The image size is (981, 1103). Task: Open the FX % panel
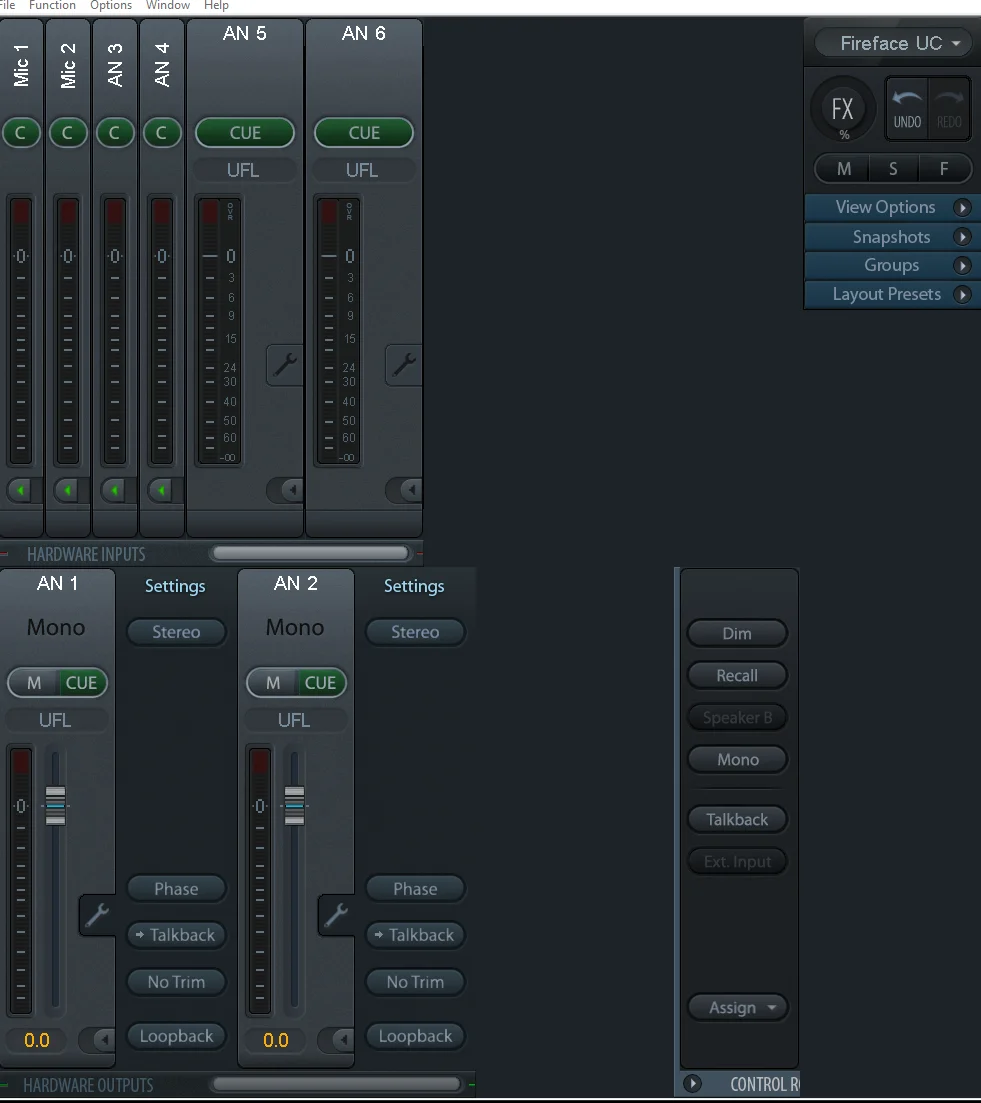[x=842, y=110]
